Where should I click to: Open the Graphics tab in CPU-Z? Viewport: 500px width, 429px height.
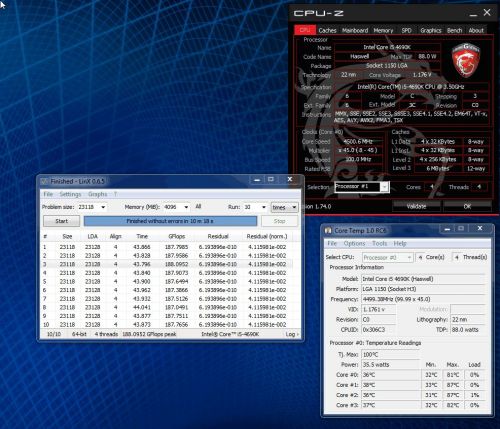pos(431,30)
